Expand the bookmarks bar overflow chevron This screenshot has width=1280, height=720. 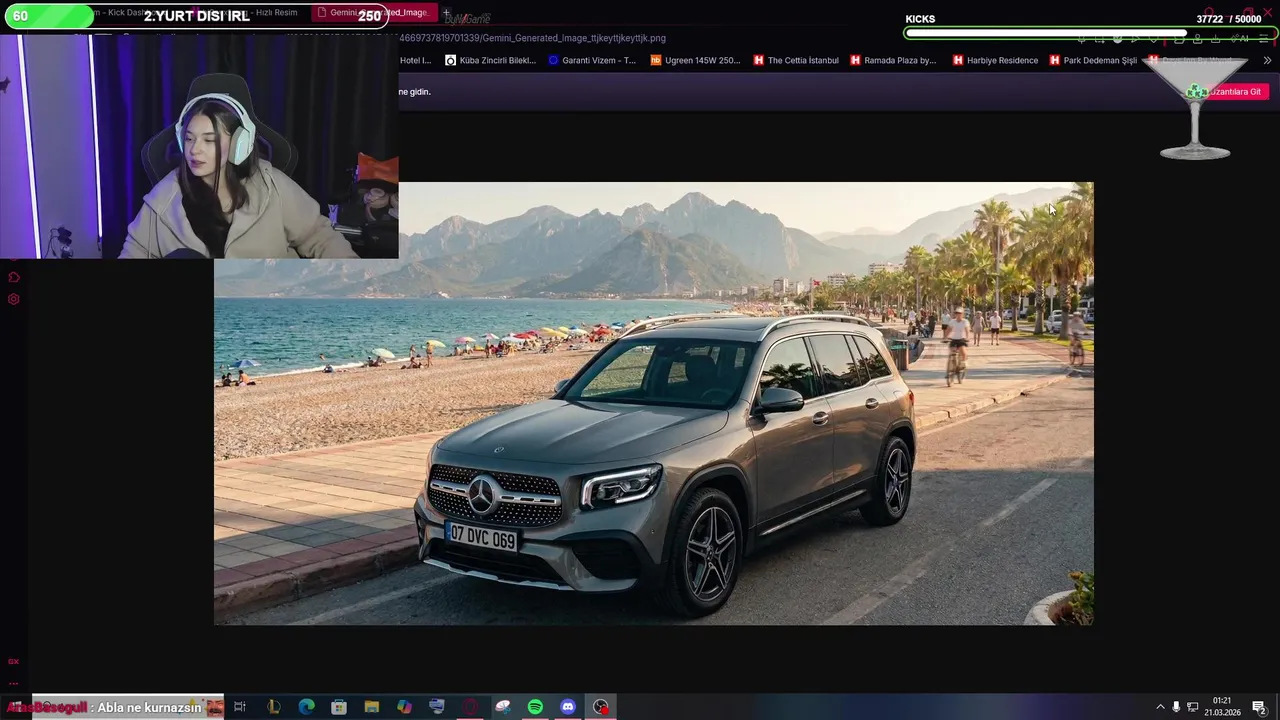click(x=1267, y=60)
